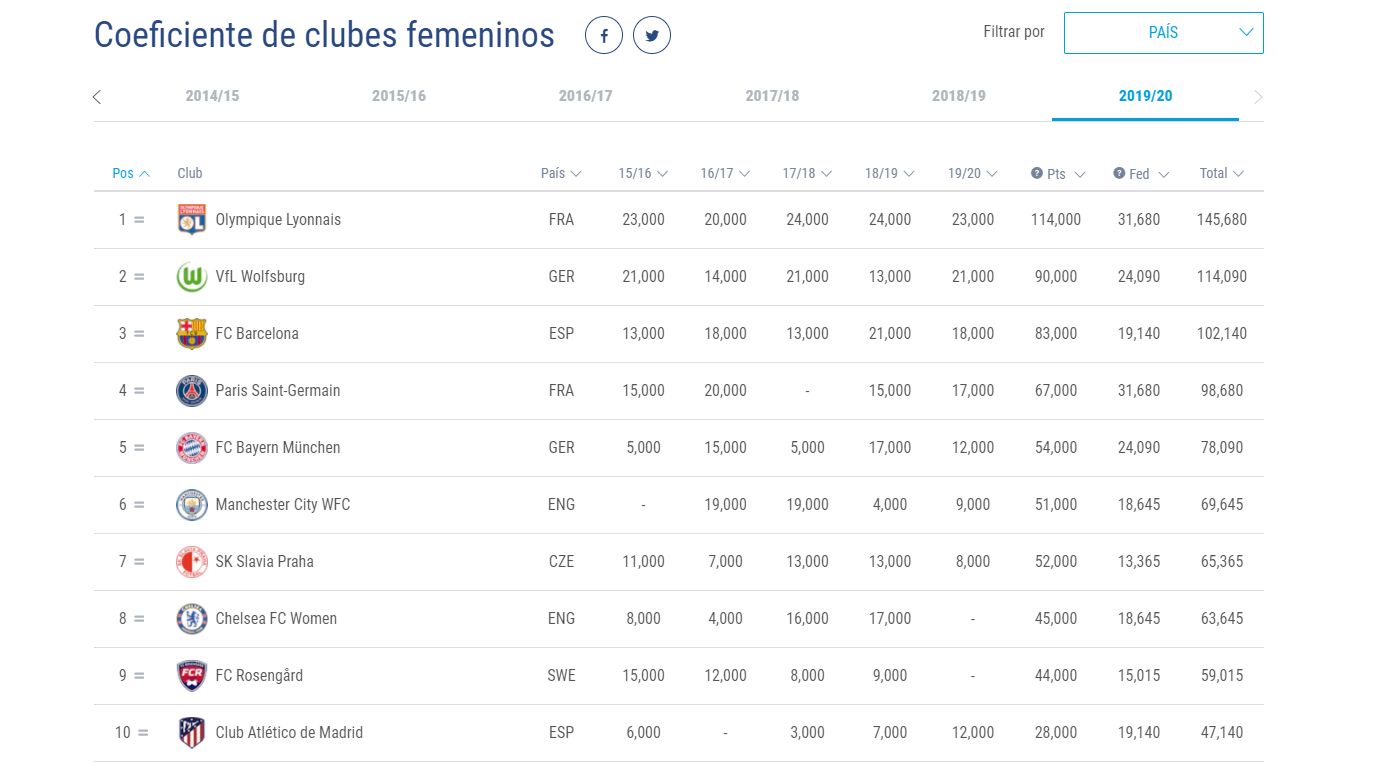Click the VfL Wolfsburg club crest

[x=192, y=276]
